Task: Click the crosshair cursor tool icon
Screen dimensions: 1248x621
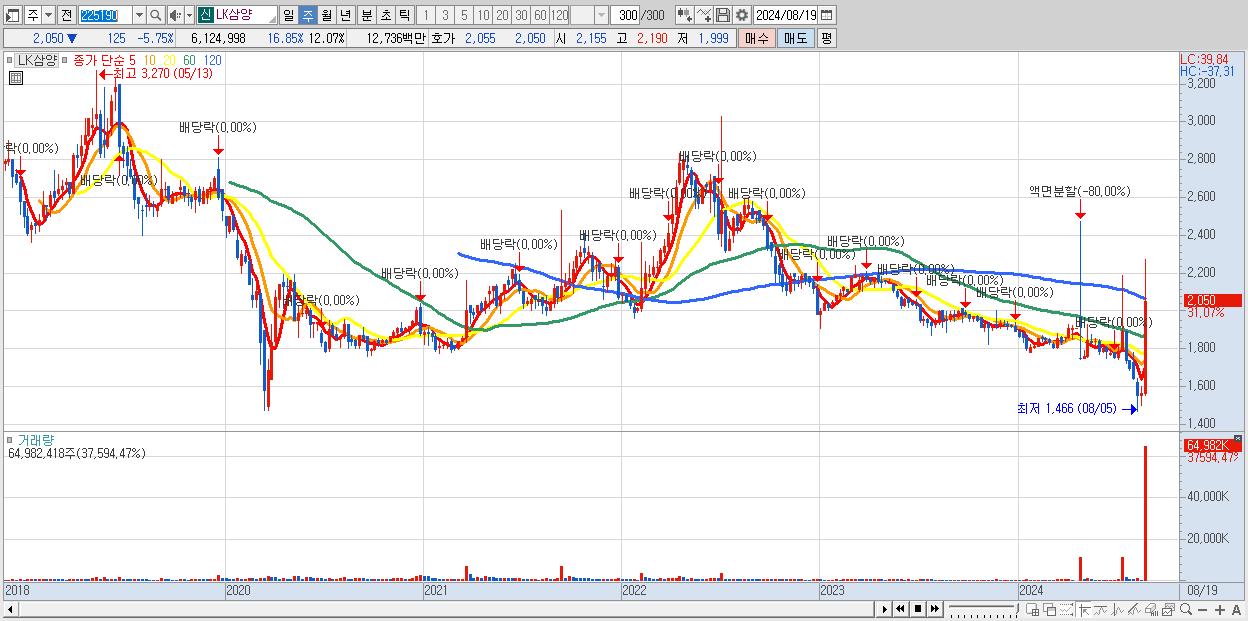Action: pyautogui.click(x=1084, y=610)
